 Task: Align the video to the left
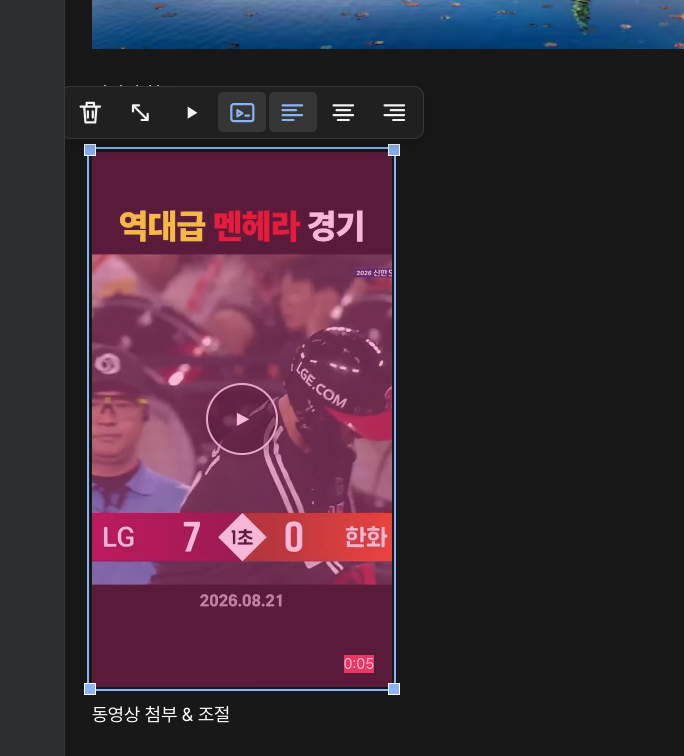coord(293,112)
